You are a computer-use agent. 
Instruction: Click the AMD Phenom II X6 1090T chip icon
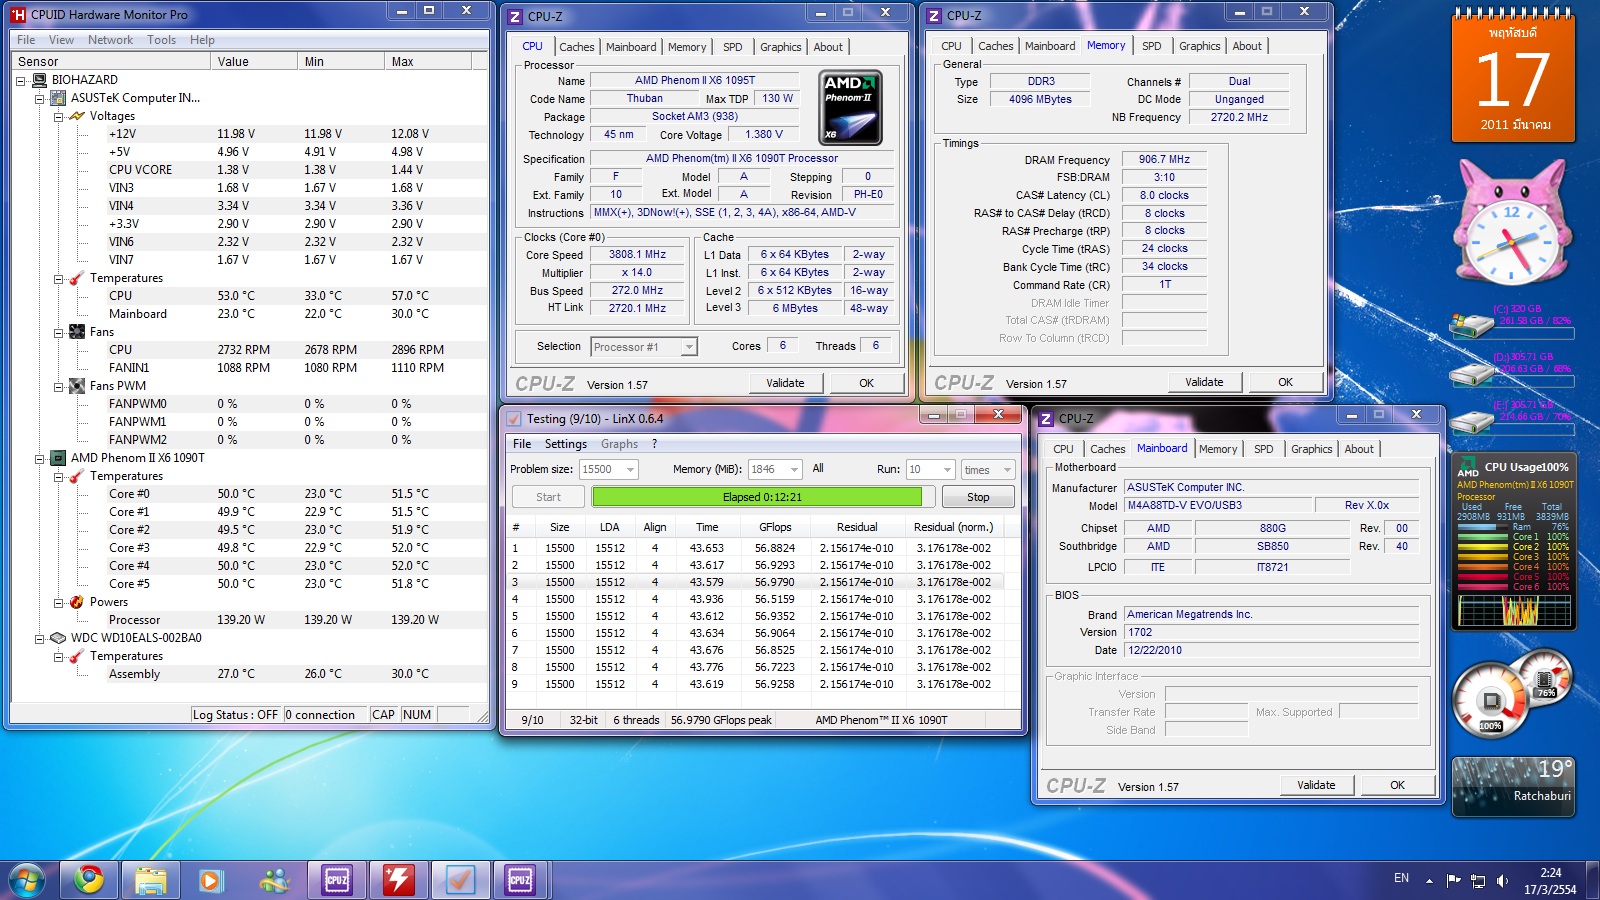(59, 458)
